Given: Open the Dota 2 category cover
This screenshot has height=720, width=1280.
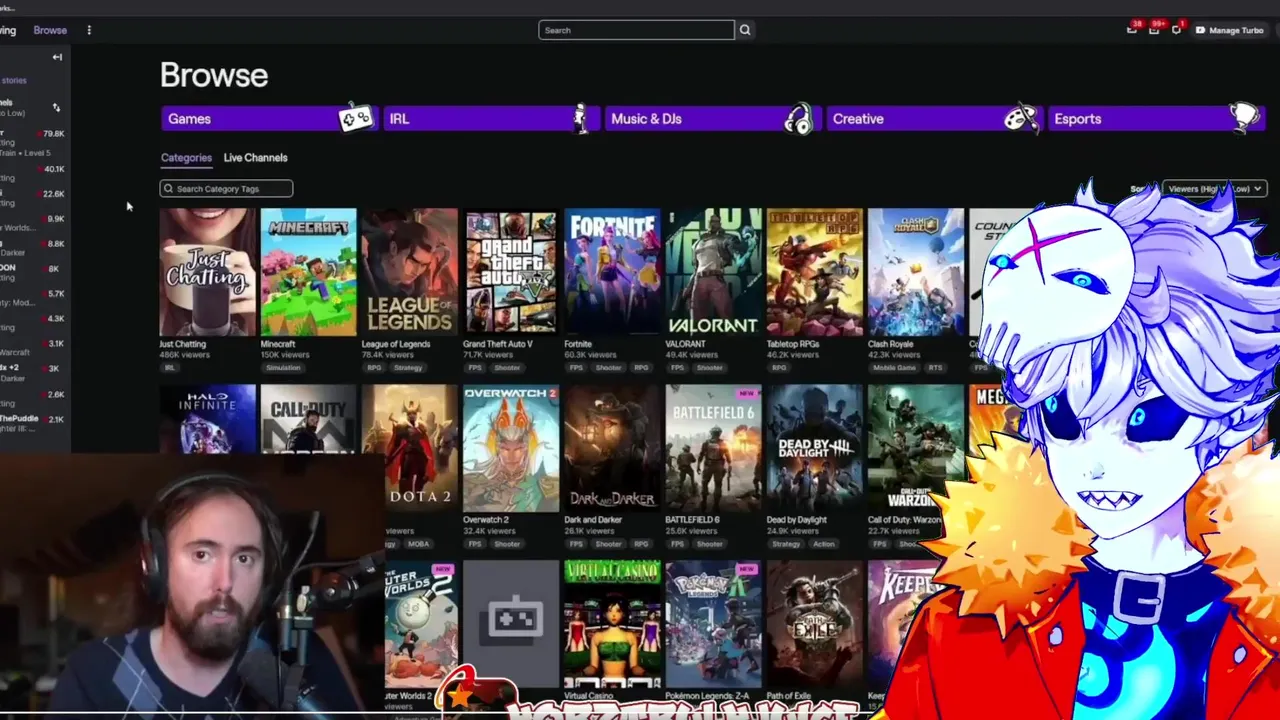Looking at the screenshot, I should click(410, 448).
